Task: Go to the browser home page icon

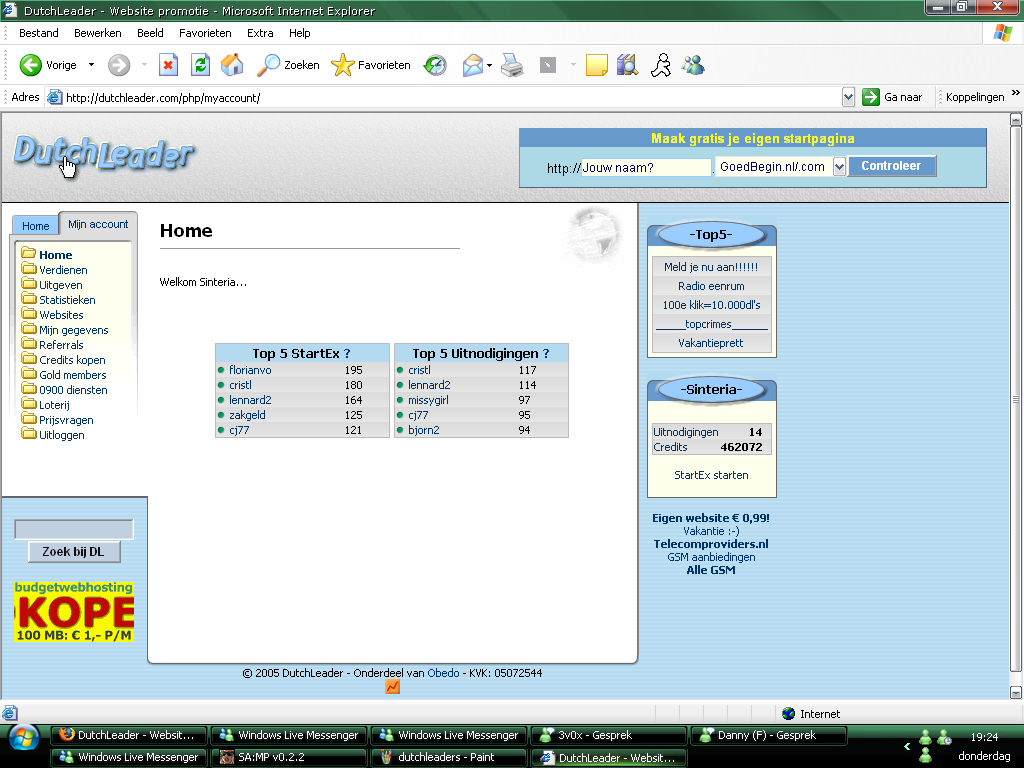Action: pos(232,65)
